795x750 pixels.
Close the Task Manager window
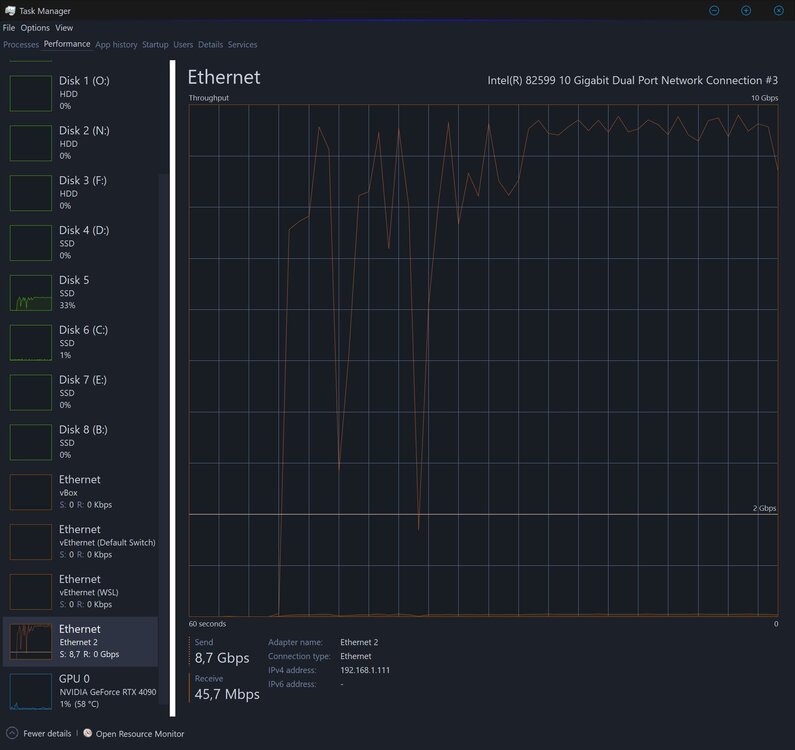coord(778,10)
